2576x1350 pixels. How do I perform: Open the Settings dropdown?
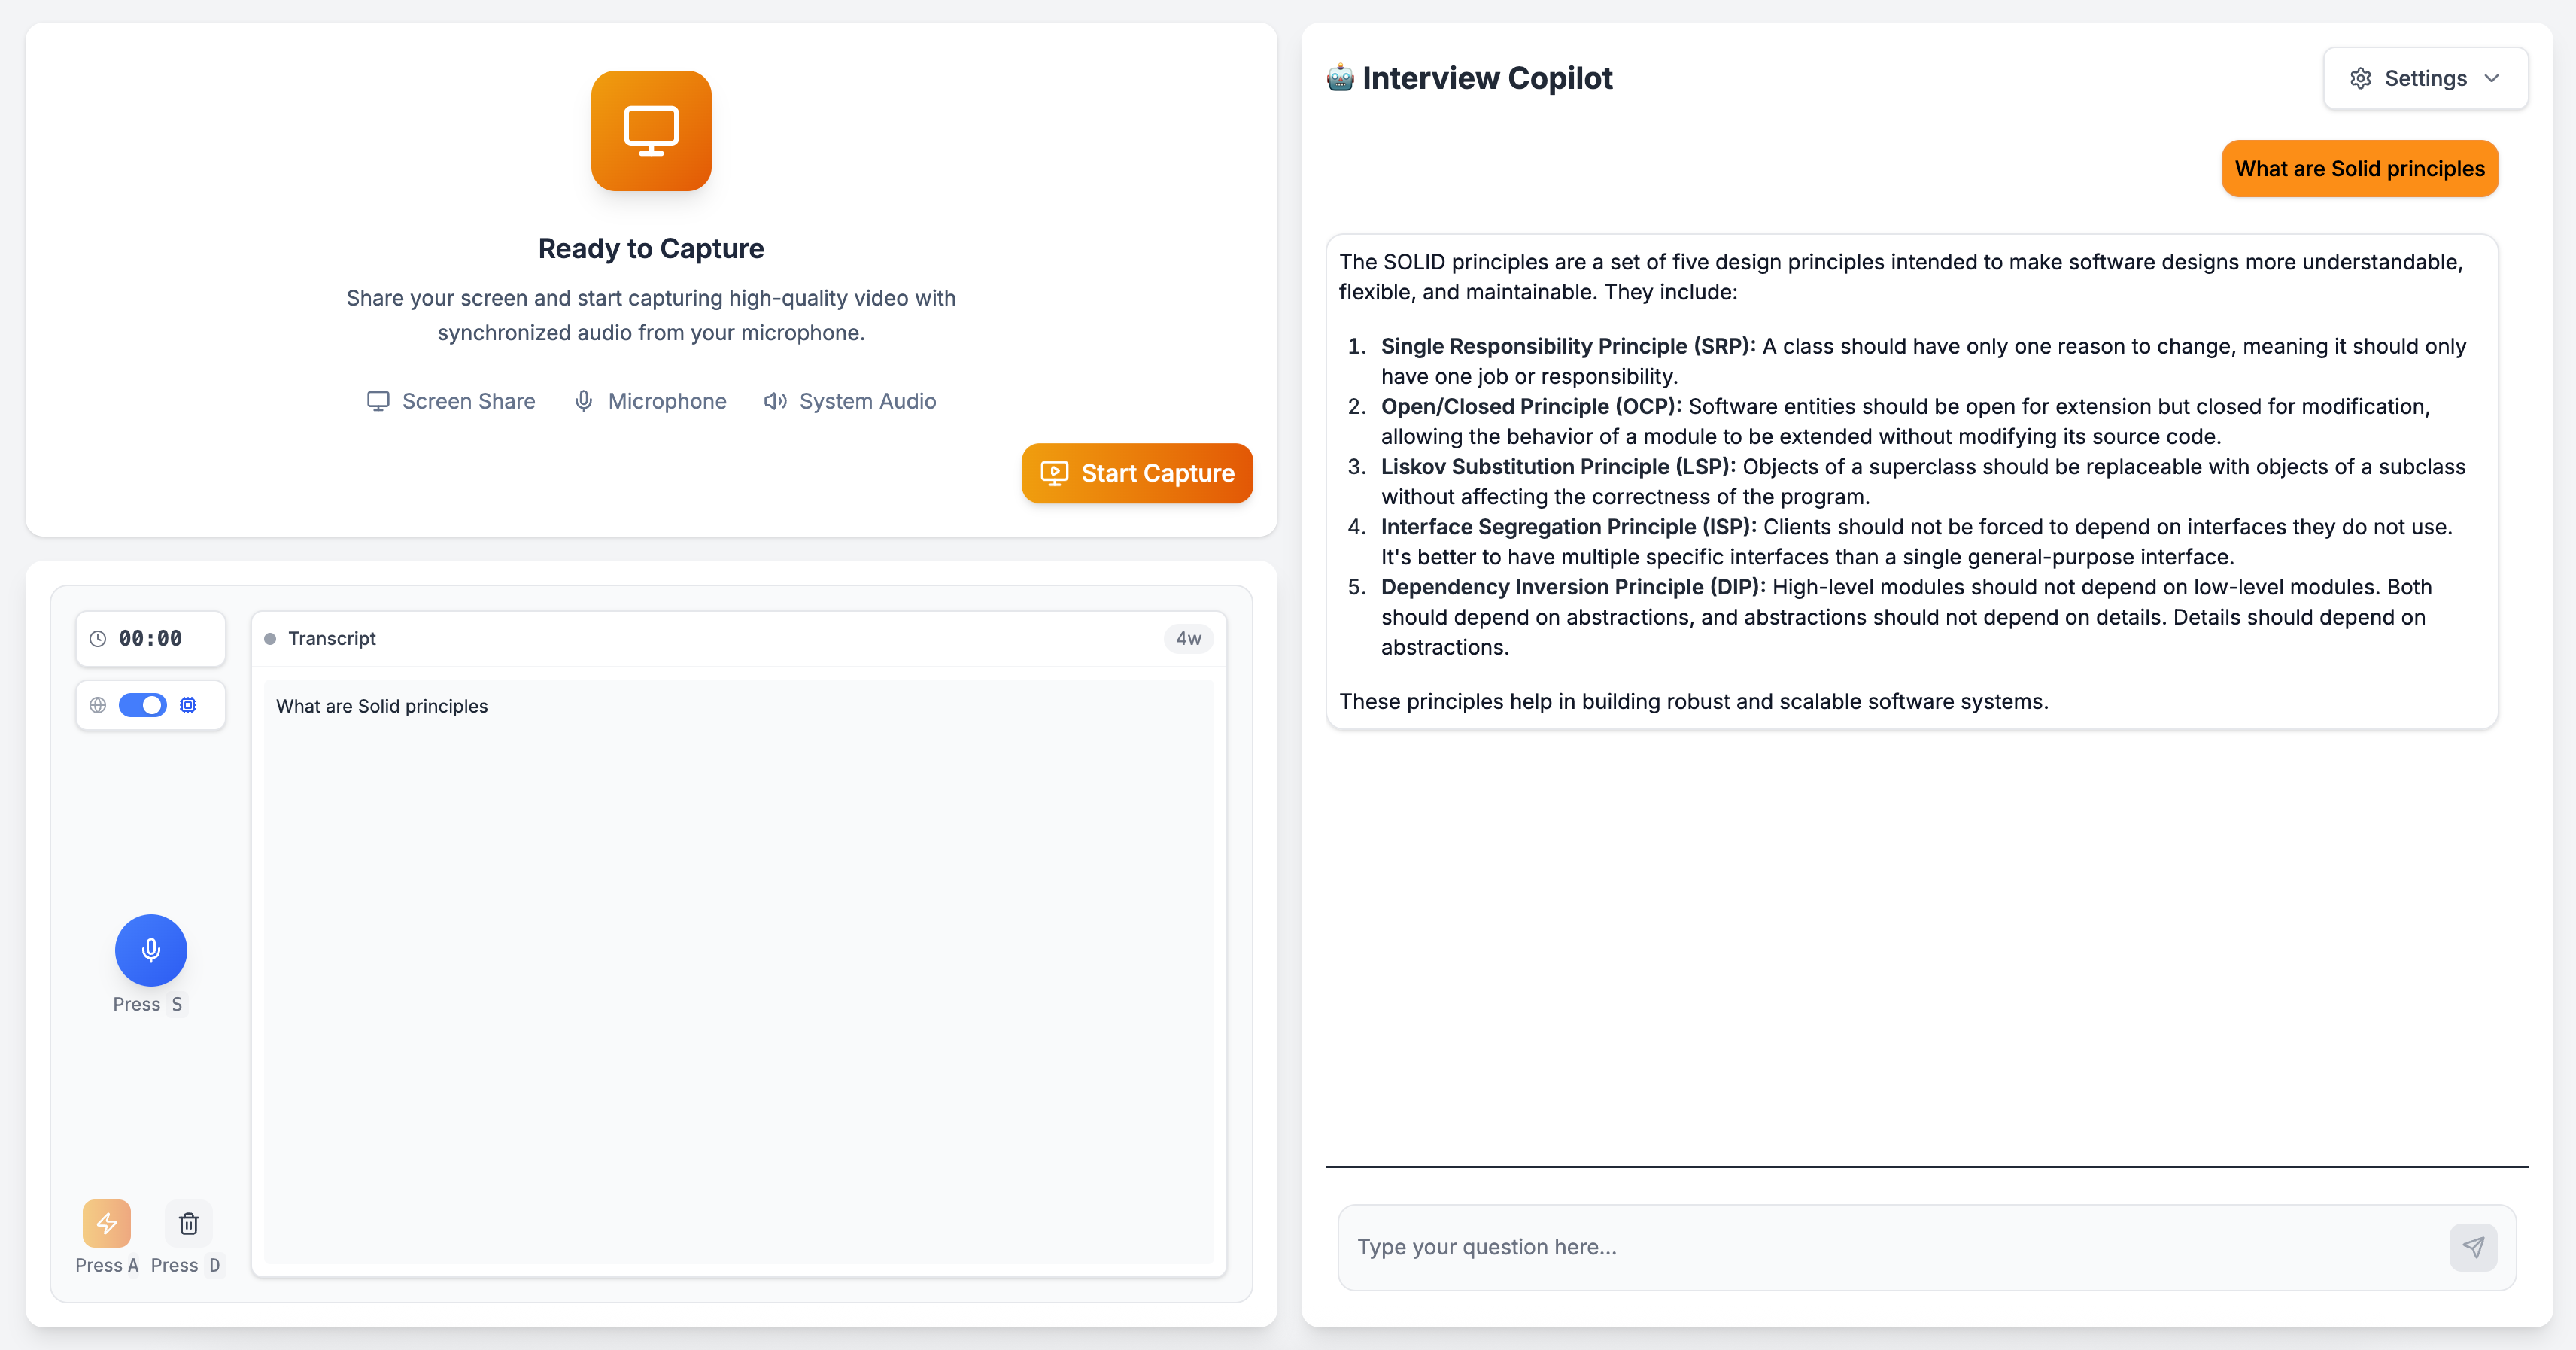[x=2426, y=78]
